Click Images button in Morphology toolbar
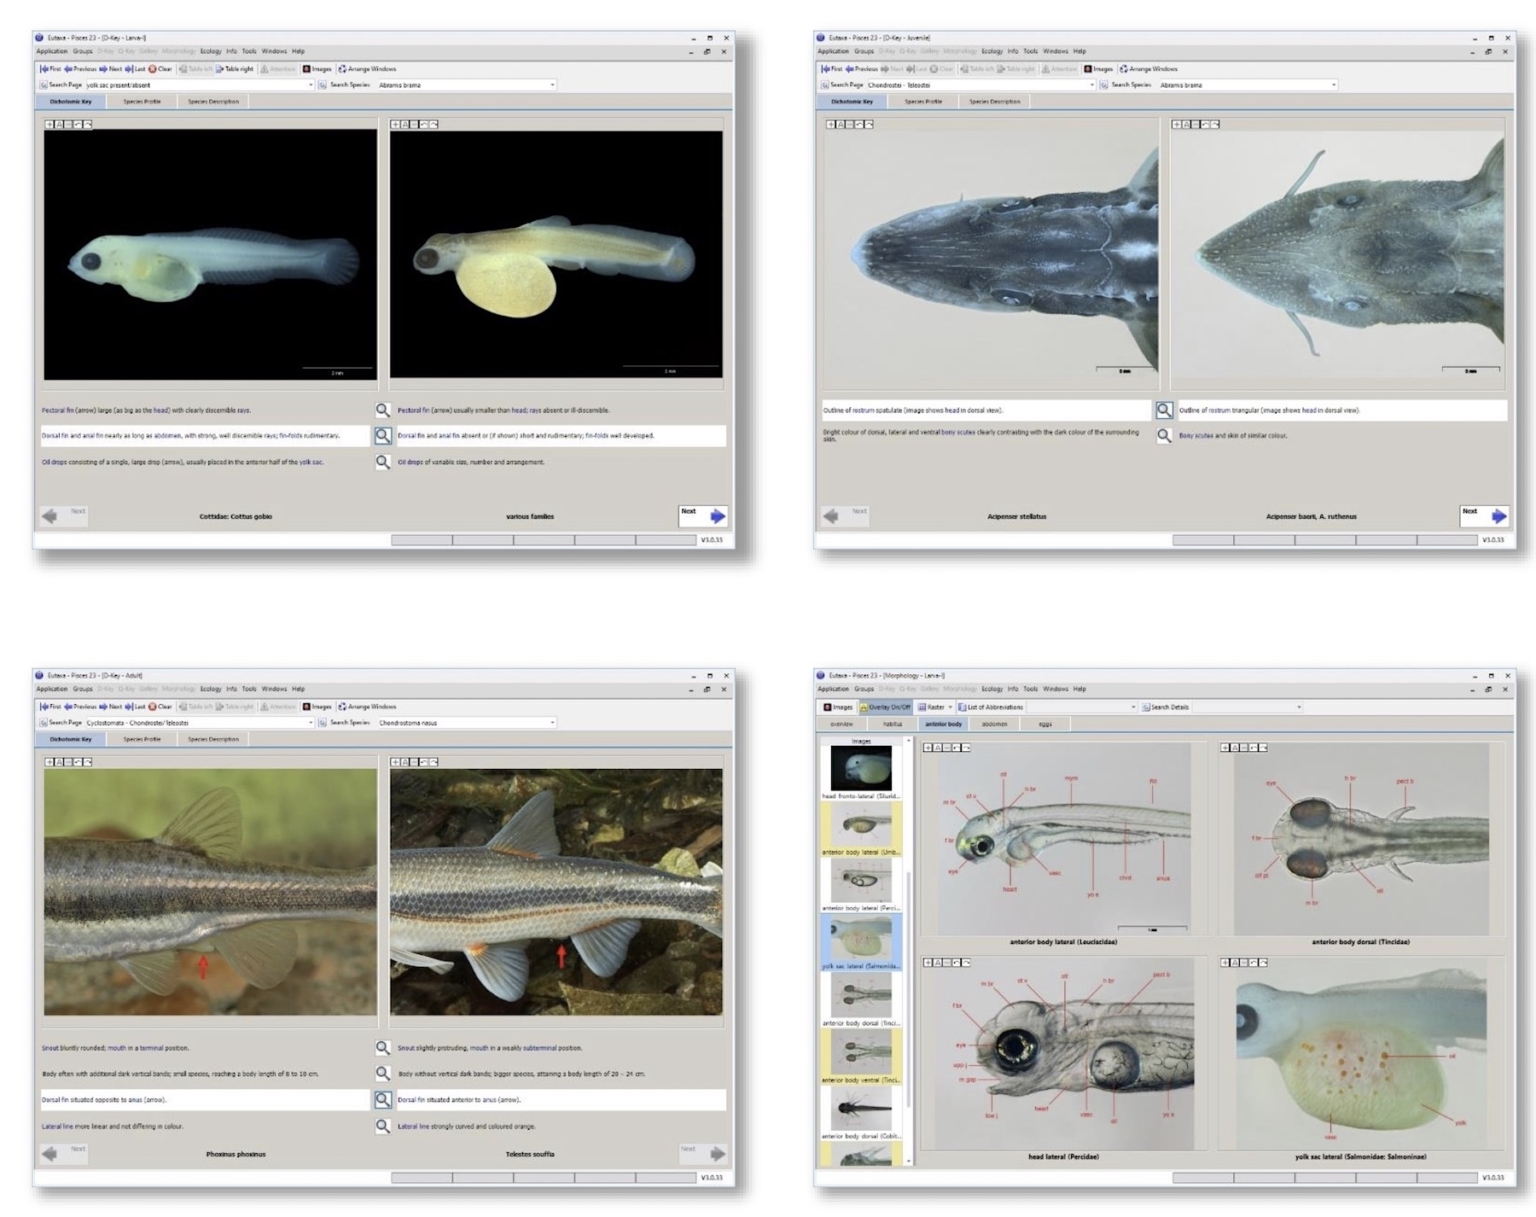Viewport: 1536px width, 1217px height. [x=838, y=707]
